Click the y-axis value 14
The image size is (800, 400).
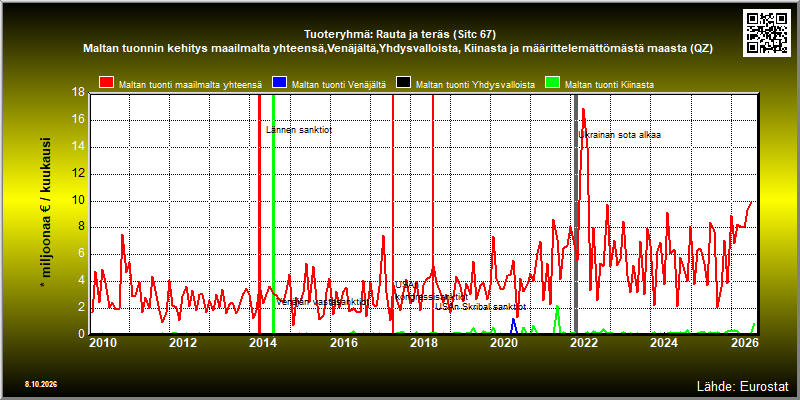[78, 147]
